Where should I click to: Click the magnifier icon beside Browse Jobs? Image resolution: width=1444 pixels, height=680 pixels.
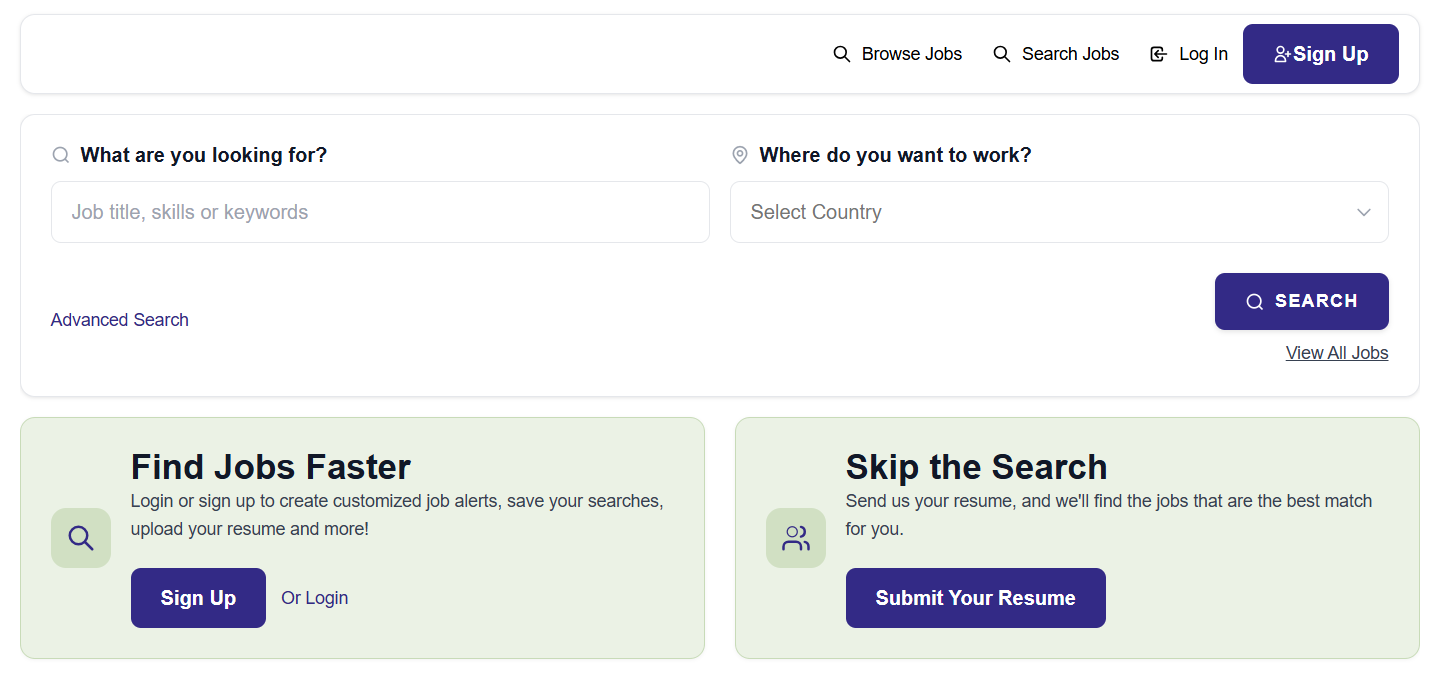click(842, 54)
